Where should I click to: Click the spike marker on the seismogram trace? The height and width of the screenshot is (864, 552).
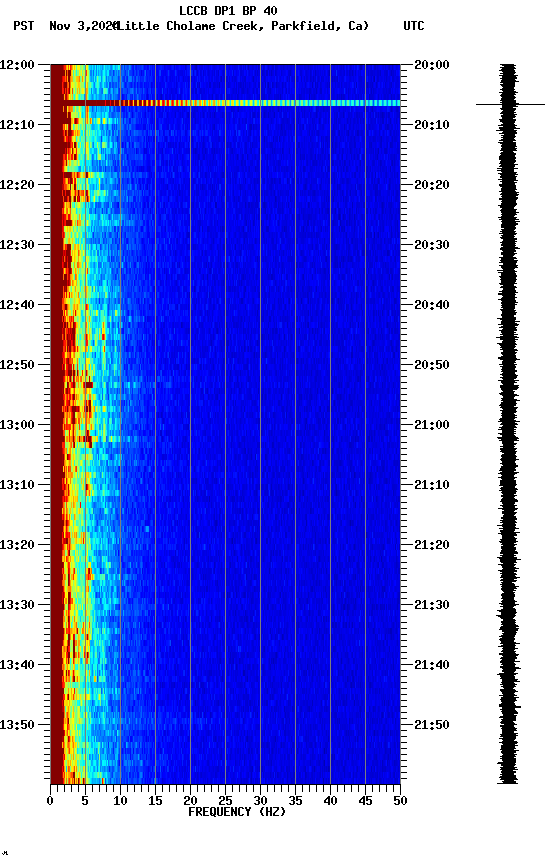[510, 104]
